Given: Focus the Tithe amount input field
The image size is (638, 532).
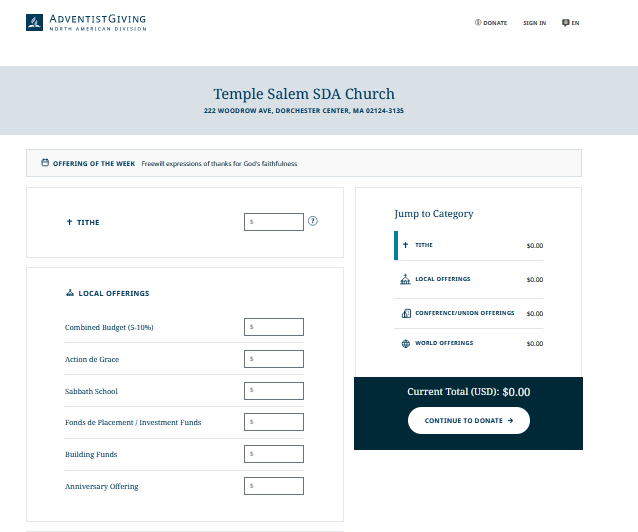Looking at the screenshot, I should coord(274,222).
